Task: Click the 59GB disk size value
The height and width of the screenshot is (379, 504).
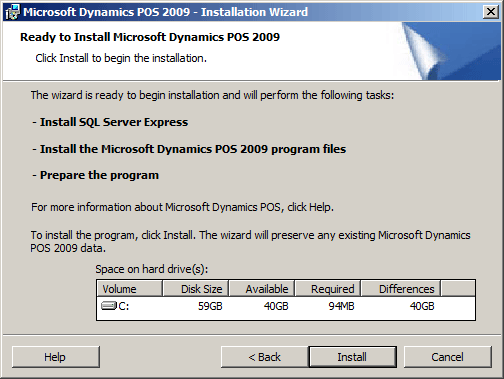Action: [x=210, y=306]
